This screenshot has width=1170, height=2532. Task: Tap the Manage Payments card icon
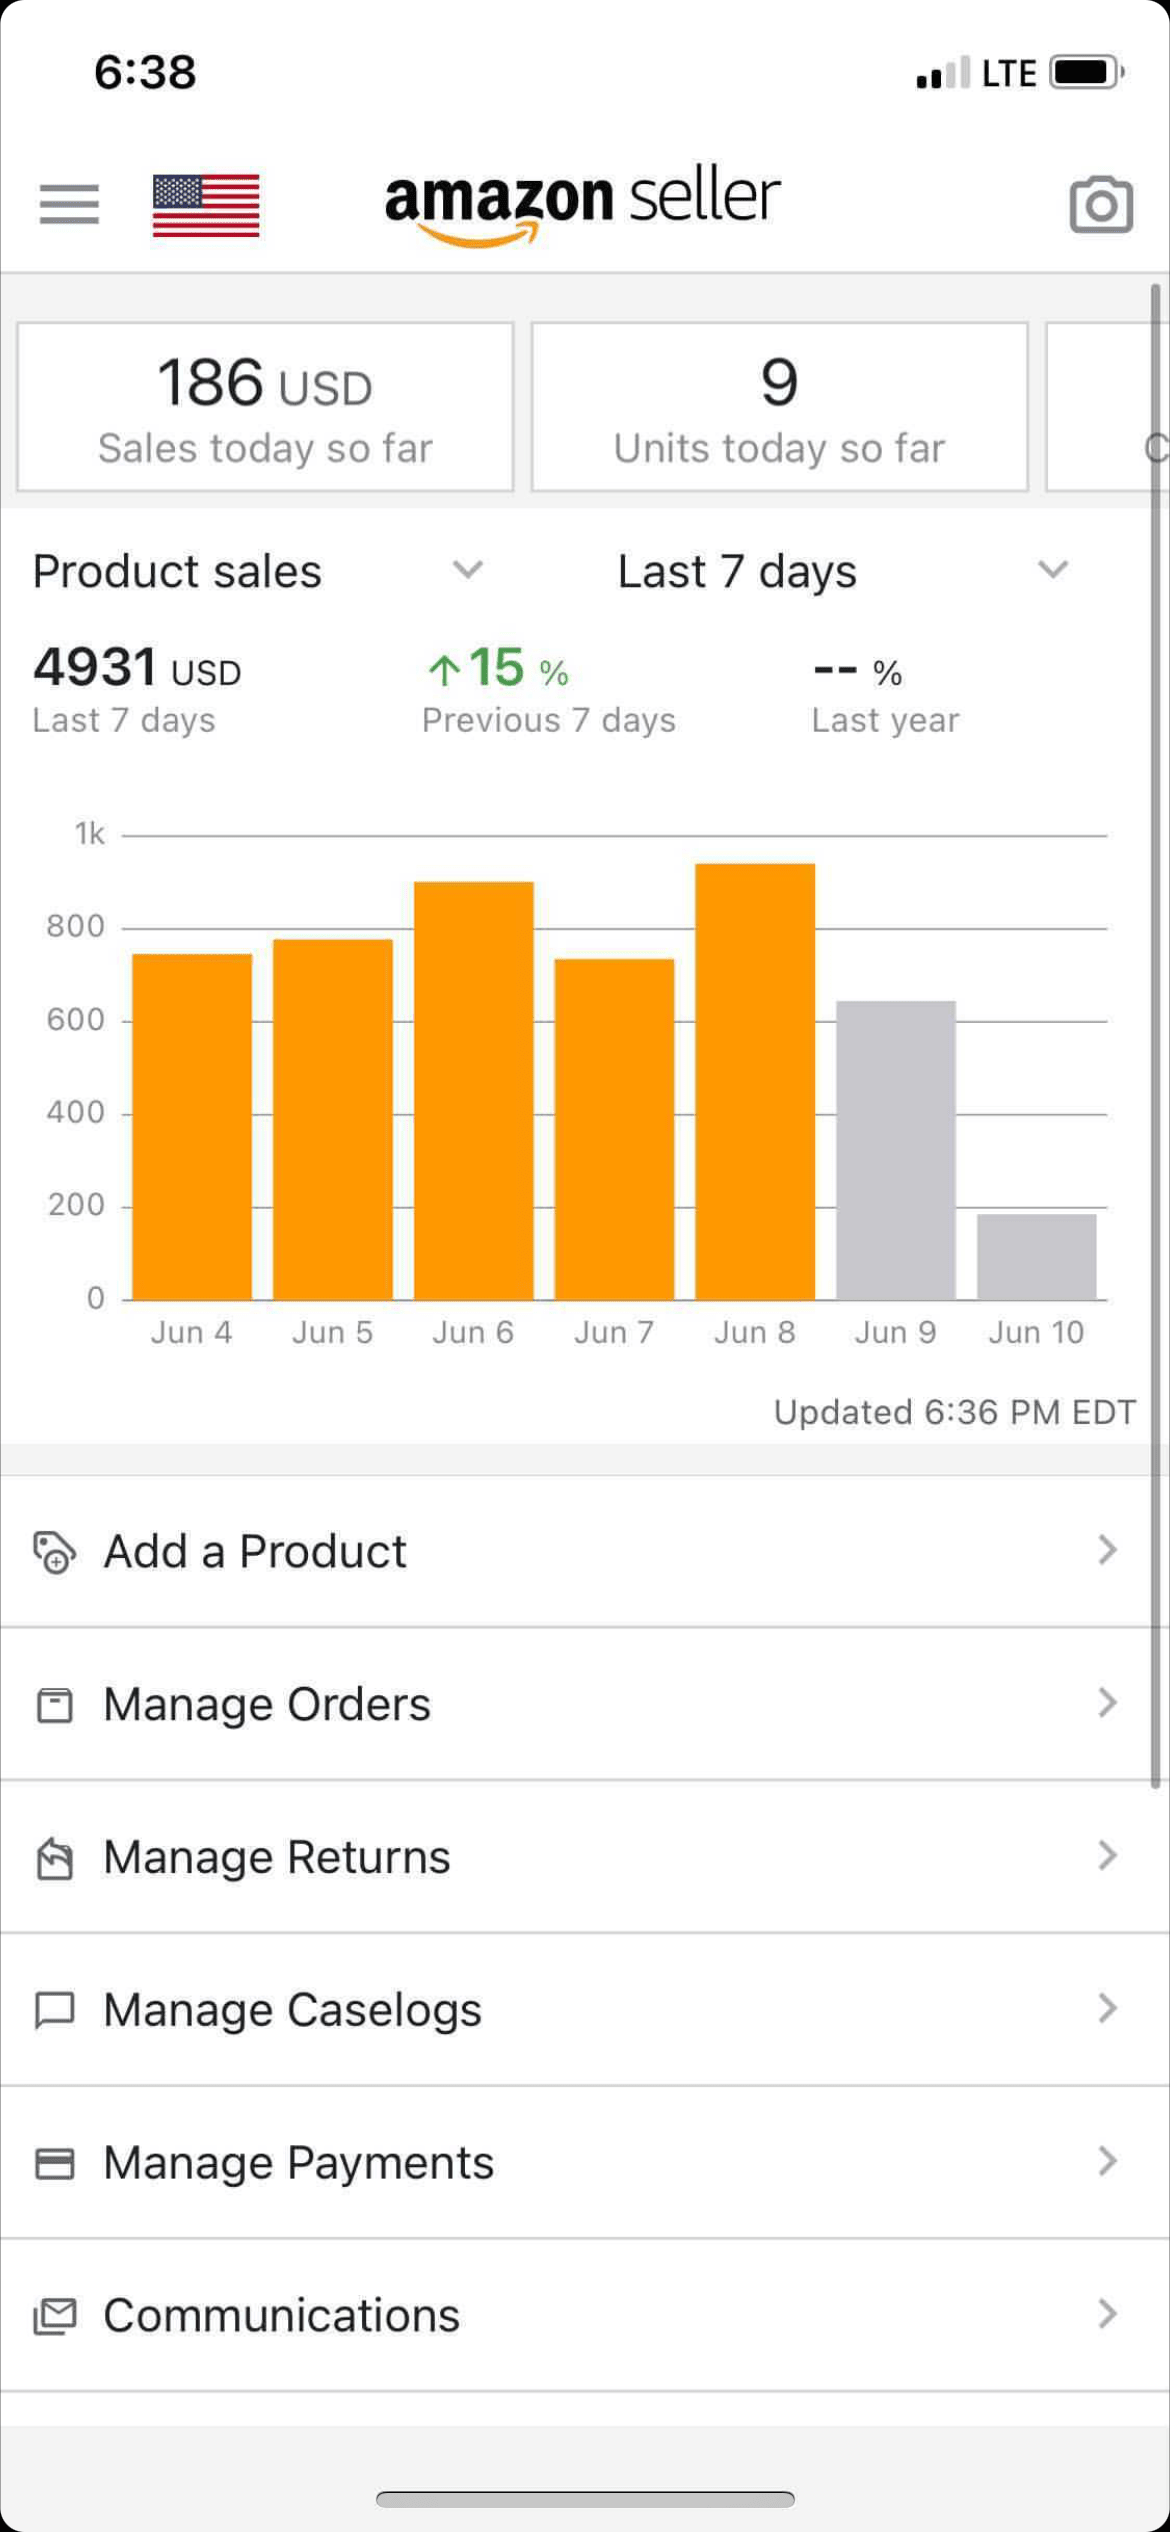point(54,2163)
